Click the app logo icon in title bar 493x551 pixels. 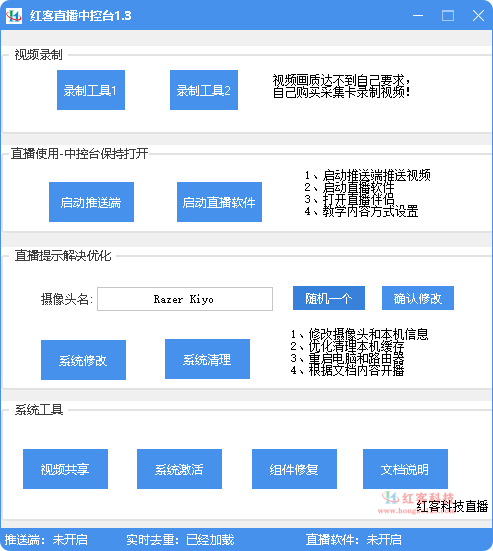point(14,16)
